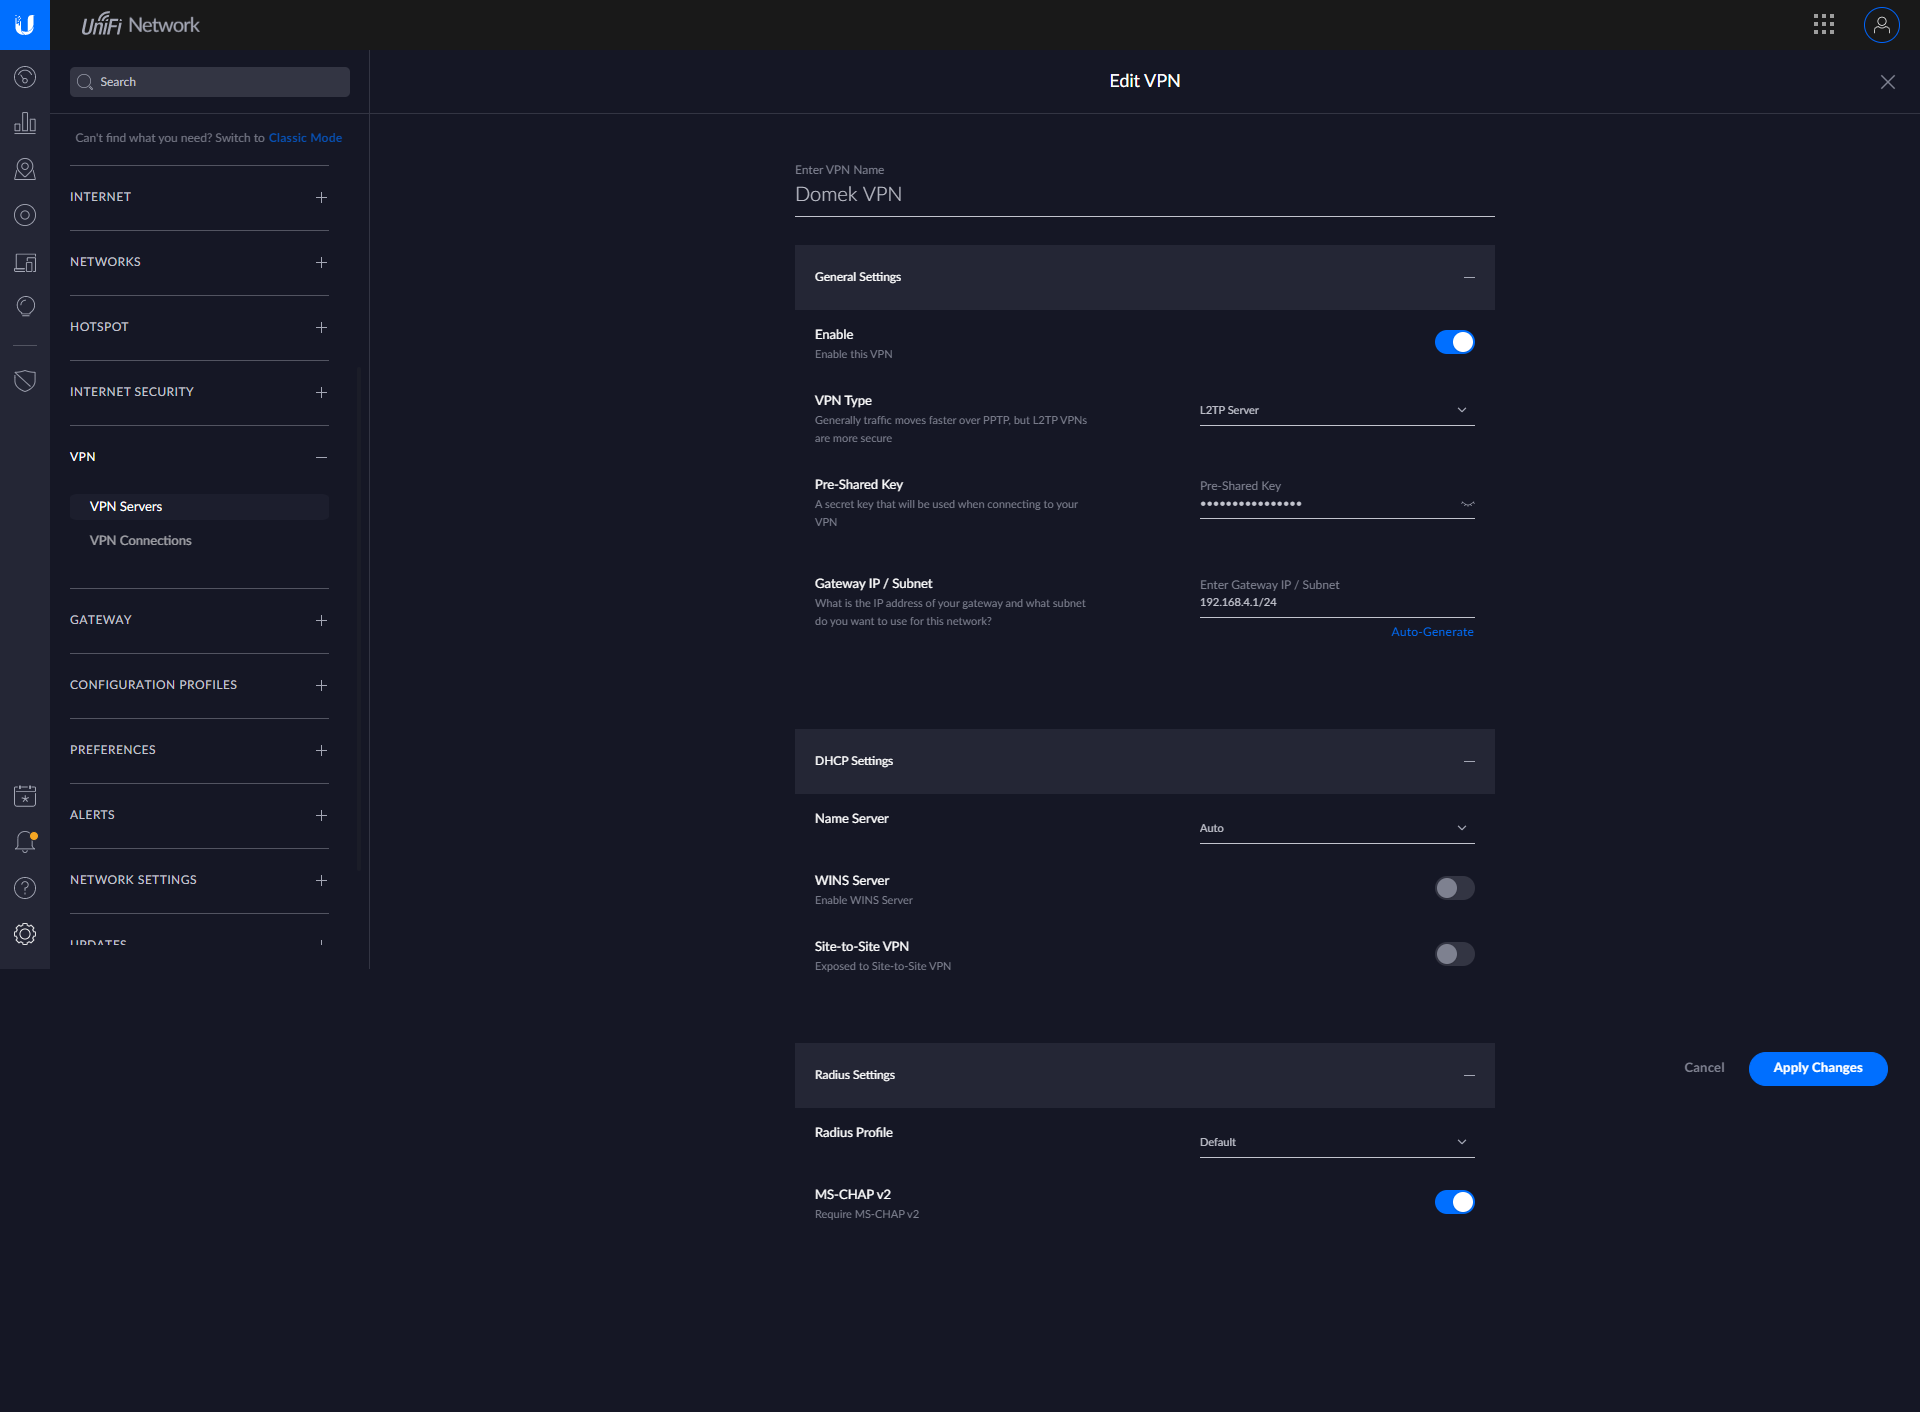The height and width of the screenshot is (1412, 1920).
Task: Select VPN Connections menu item
Action: 141,540
